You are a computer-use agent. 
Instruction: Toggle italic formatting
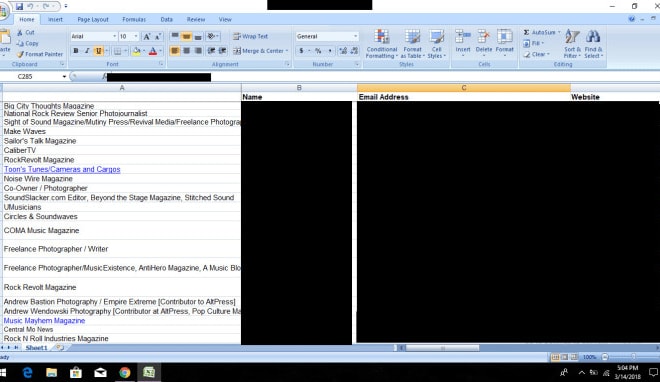(87, 51)
